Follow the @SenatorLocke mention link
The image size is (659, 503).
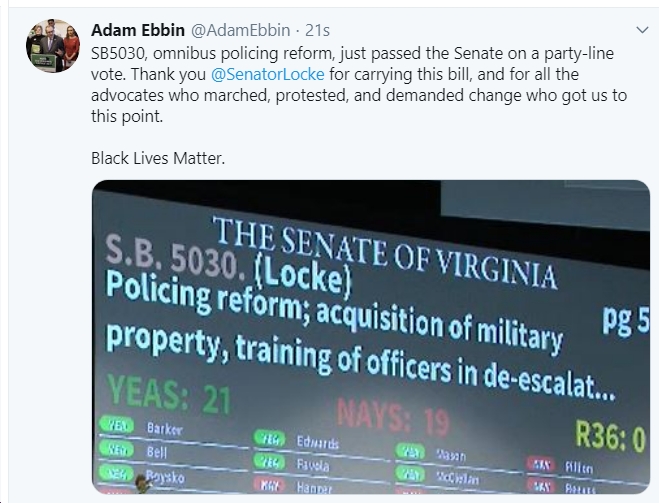click(x=267, y=74)
